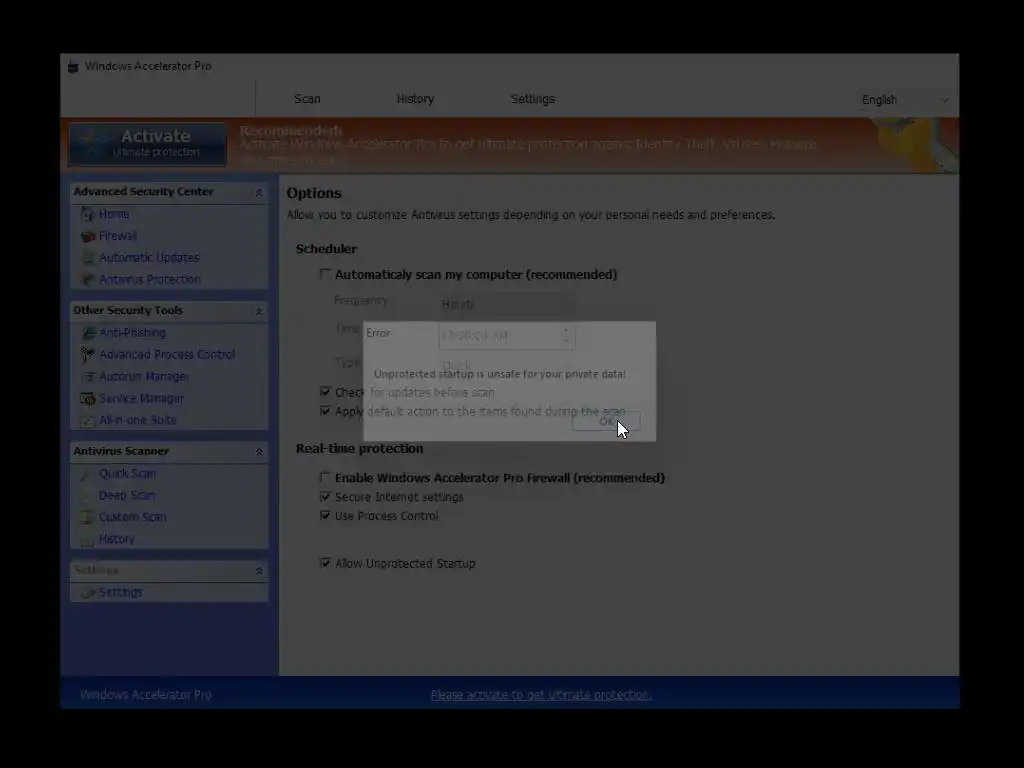Screen dimensions: 1024x768
Task: Open the Frequency dropdown
Action: 507,304
